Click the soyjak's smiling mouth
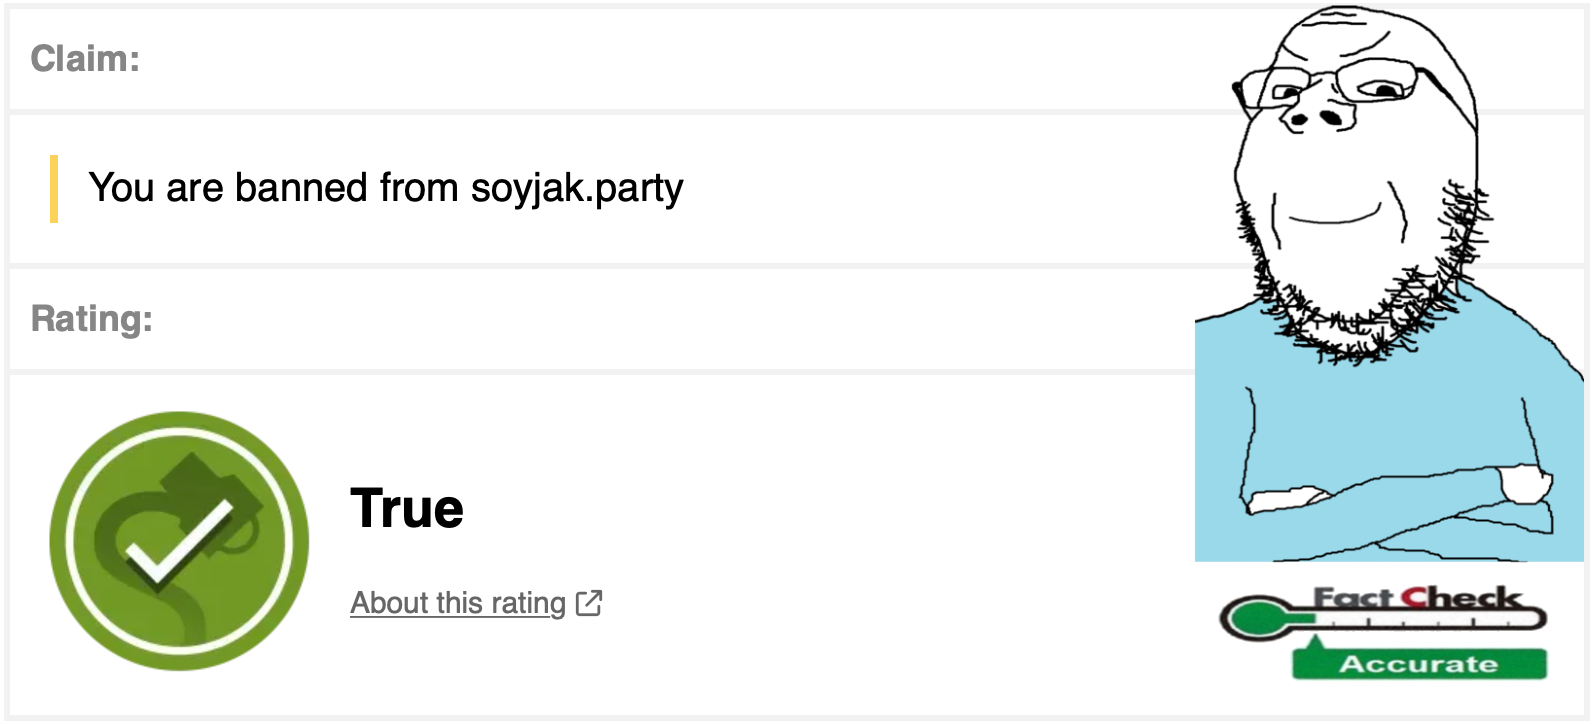1594x724 pixels. [1333, 218]
